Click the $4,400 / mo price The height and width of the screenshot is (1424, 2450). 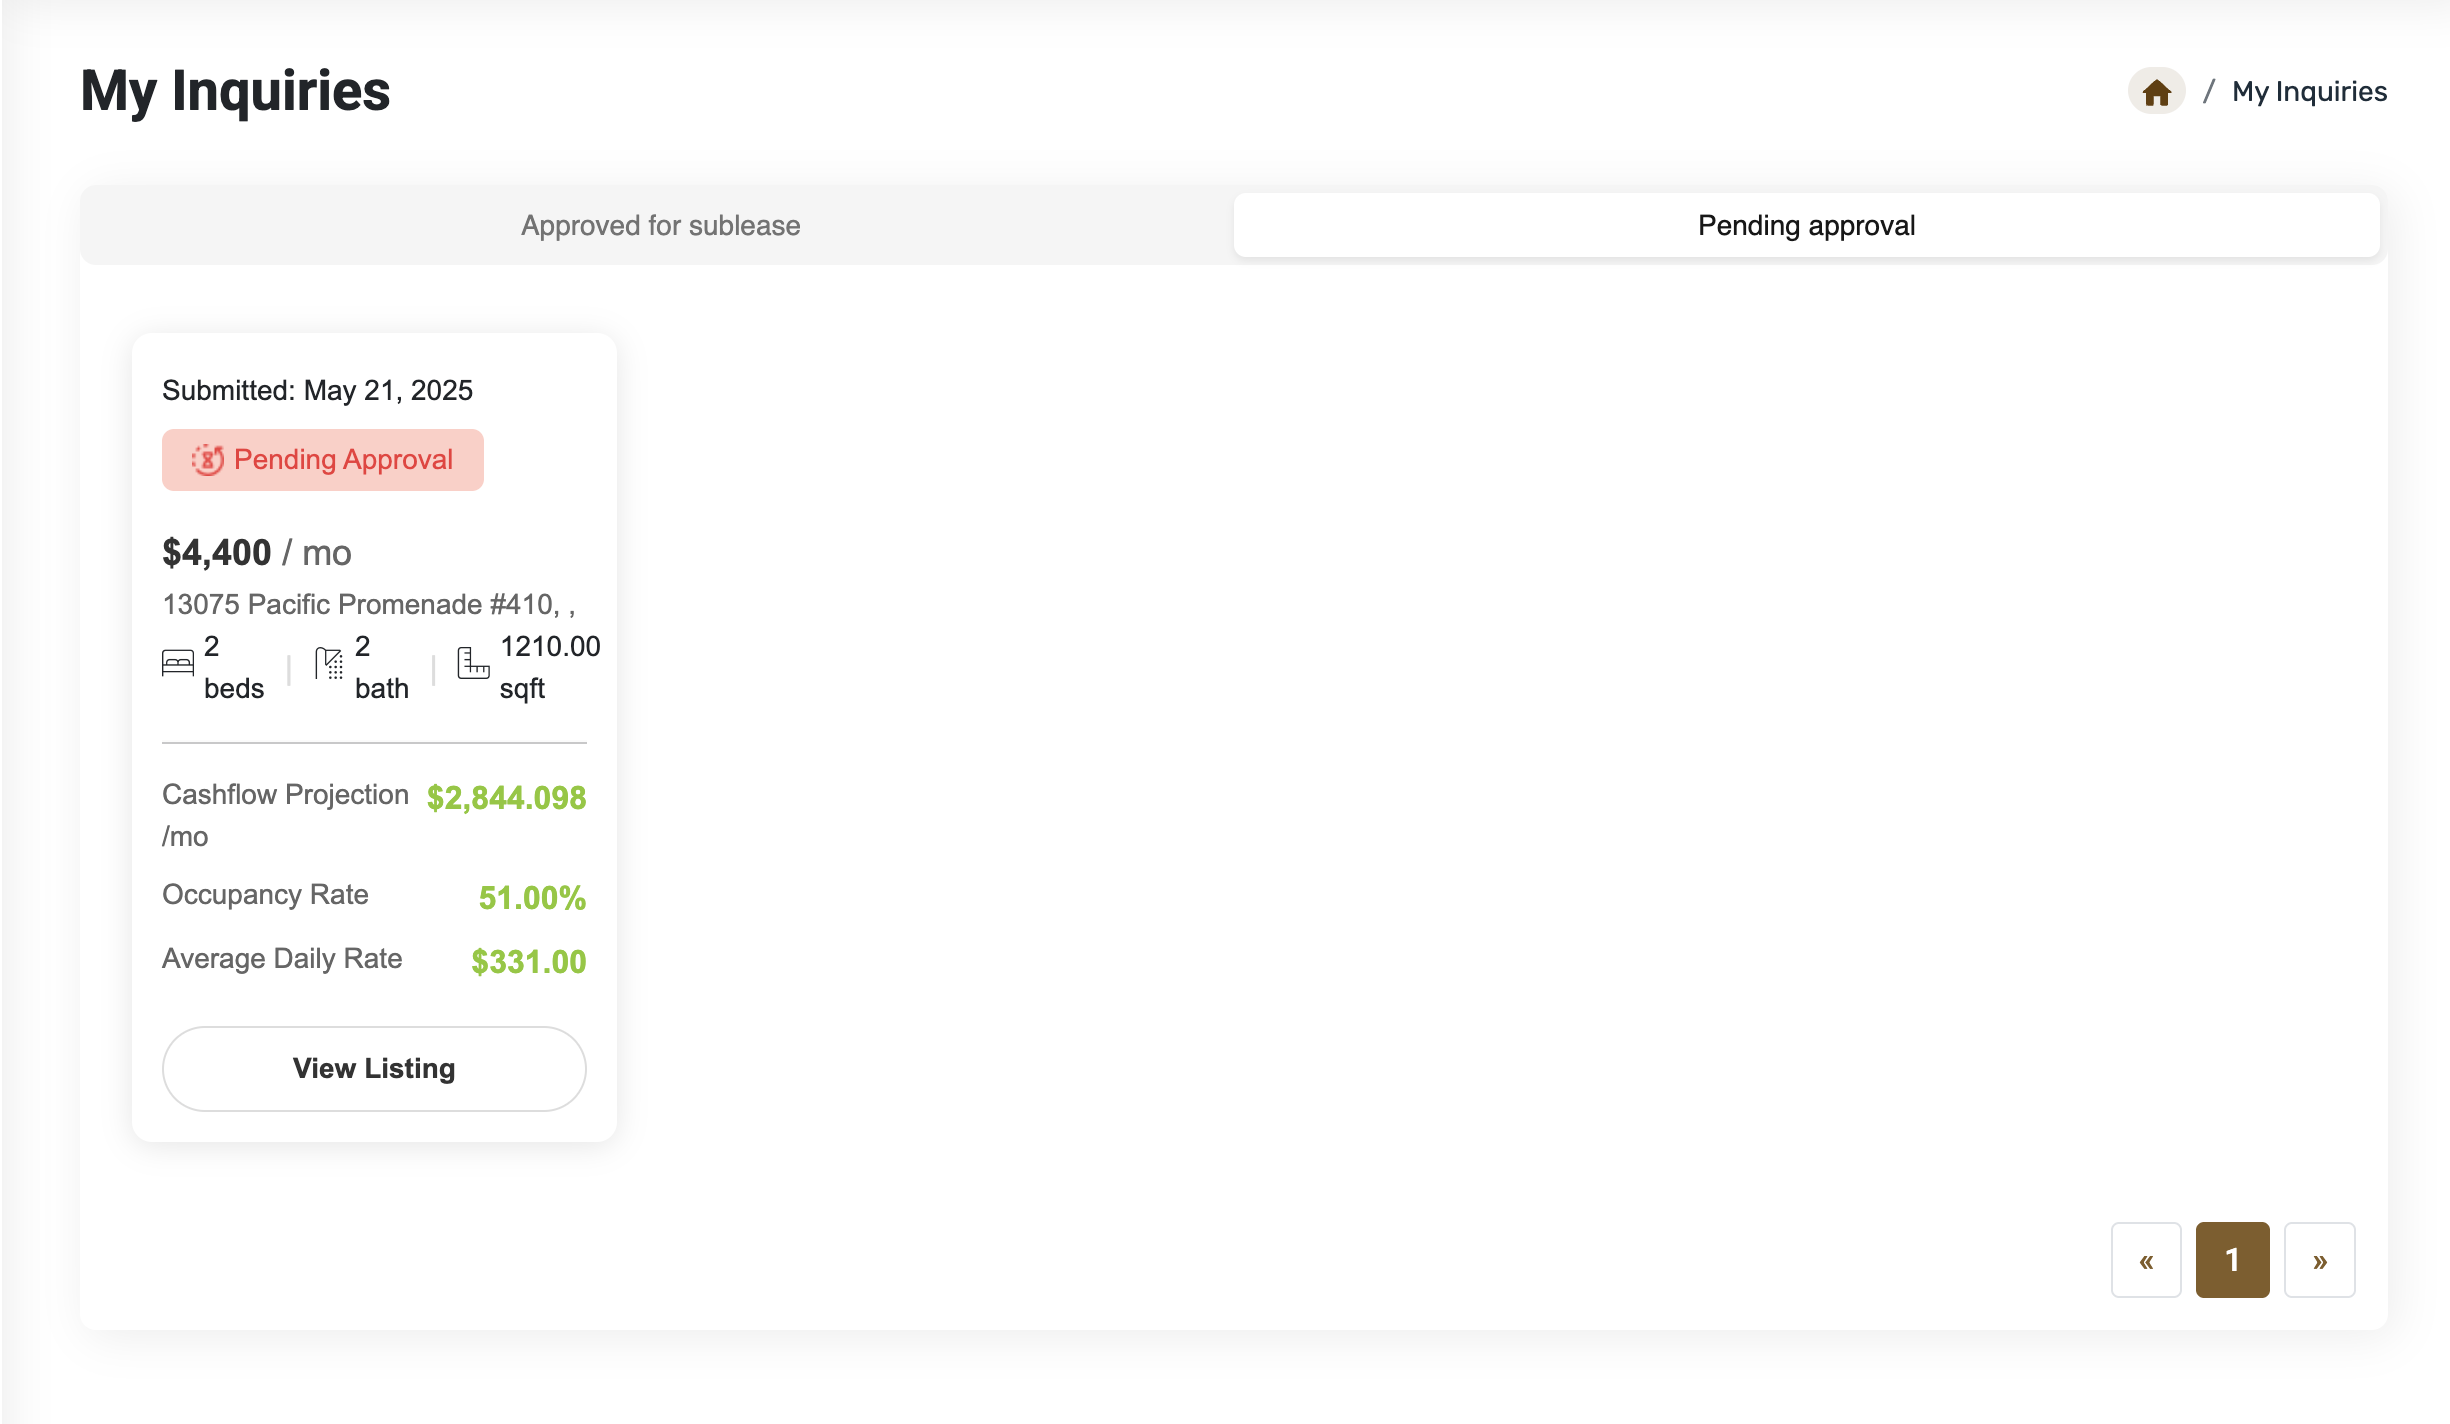click(x=257, y=553)
